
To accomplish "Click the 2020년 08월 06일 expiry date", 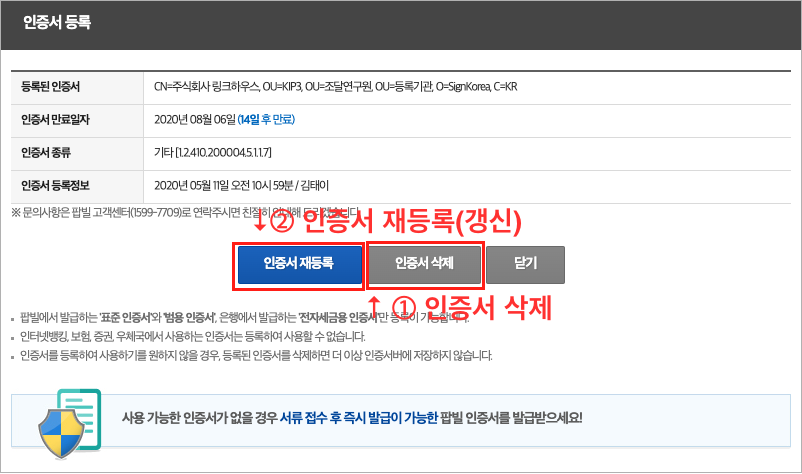I will pos(195,120).
